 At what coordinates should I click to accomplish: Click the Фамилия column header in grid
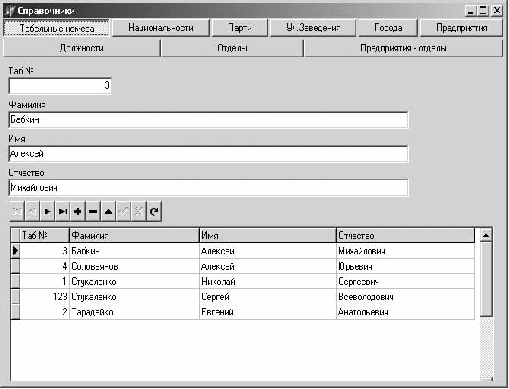coord(134,236)
